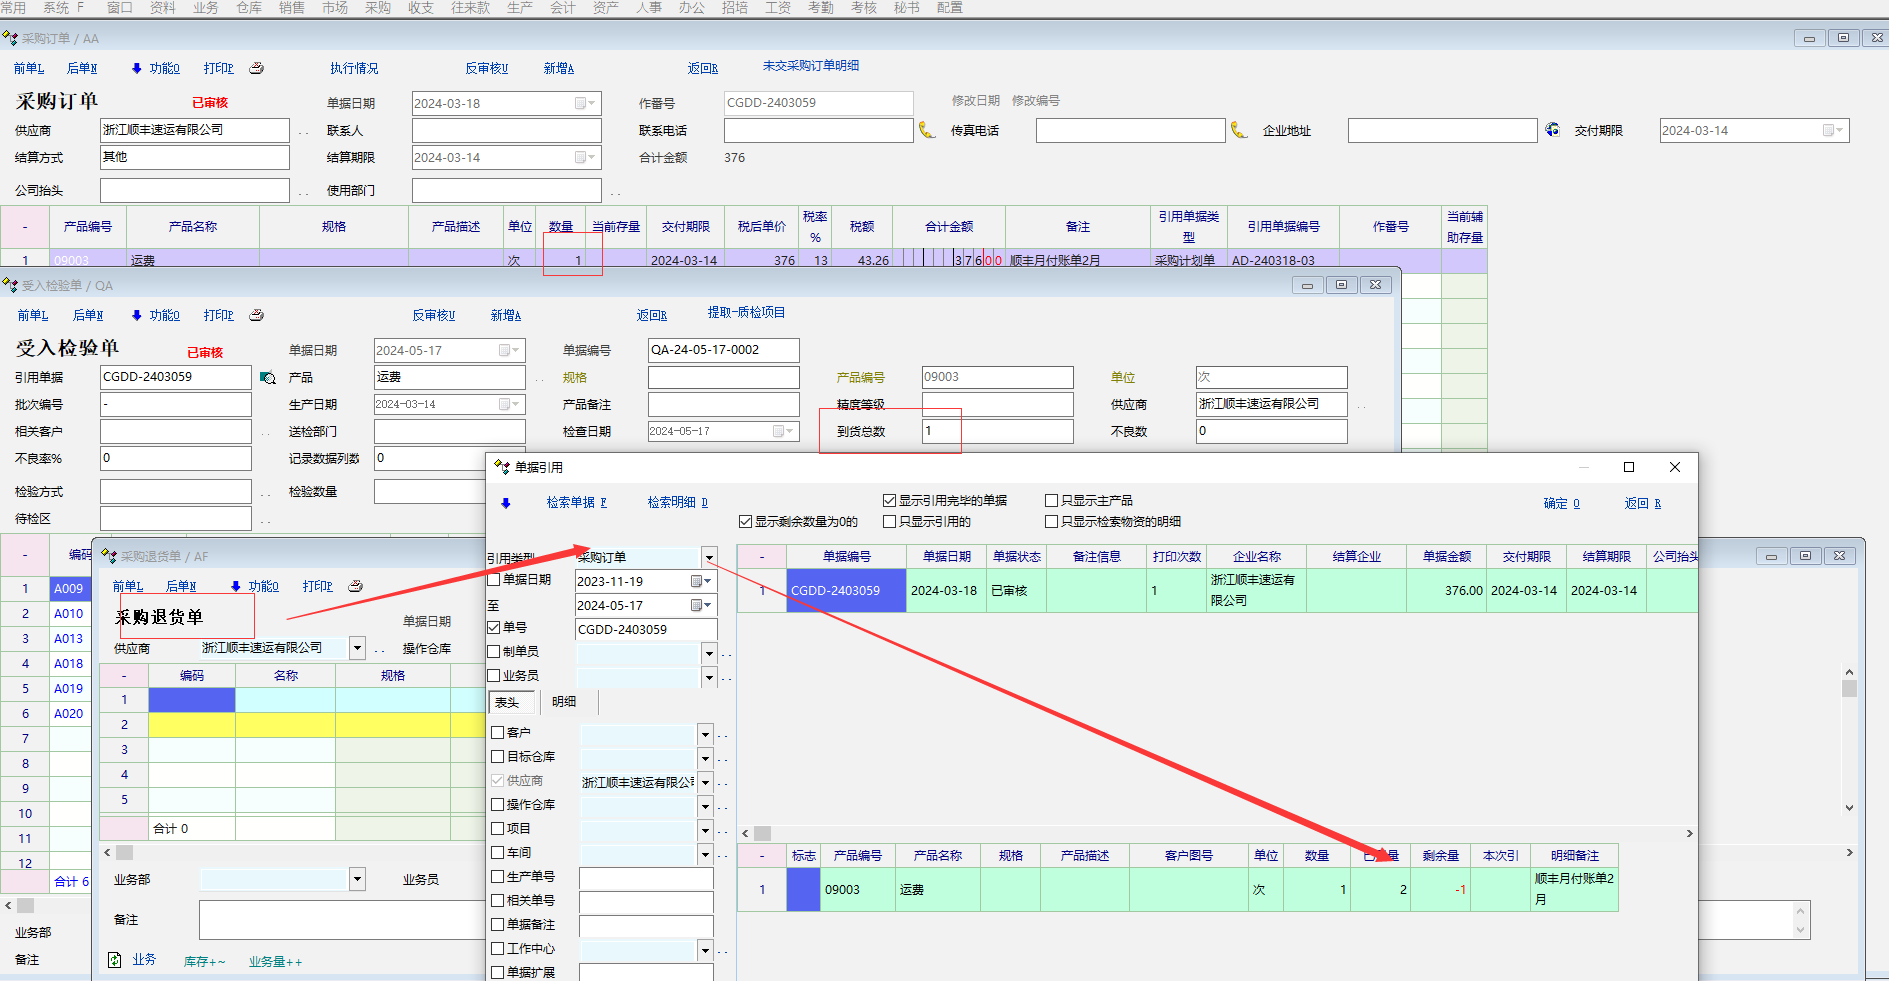Image resolution: width=1889 pixels, height=981 pixels.
Task: Click the phone icon next to 传真电话
Action: [x=1239, y=131]
